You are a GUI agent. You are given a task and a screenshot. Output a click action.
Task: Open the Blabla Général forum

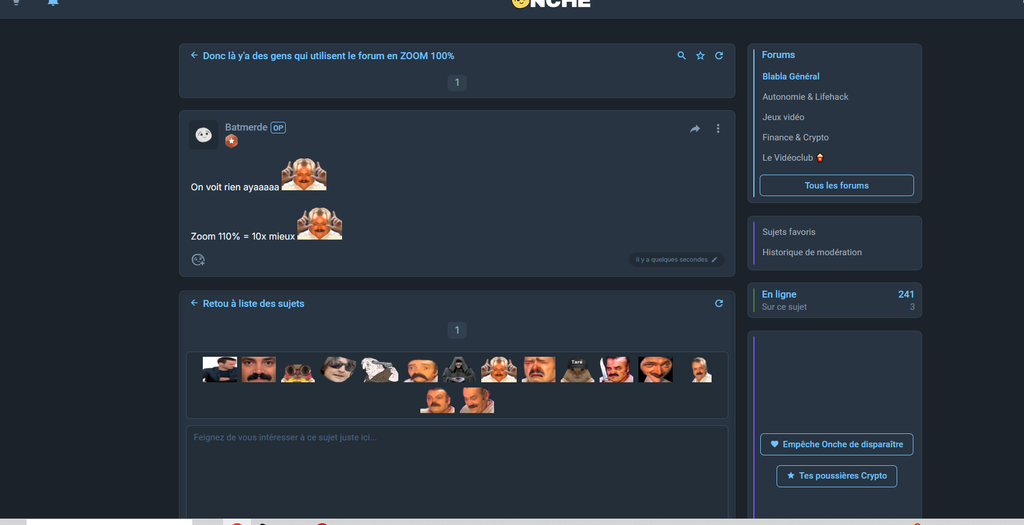pyautogui.click(x=791, y=76)
